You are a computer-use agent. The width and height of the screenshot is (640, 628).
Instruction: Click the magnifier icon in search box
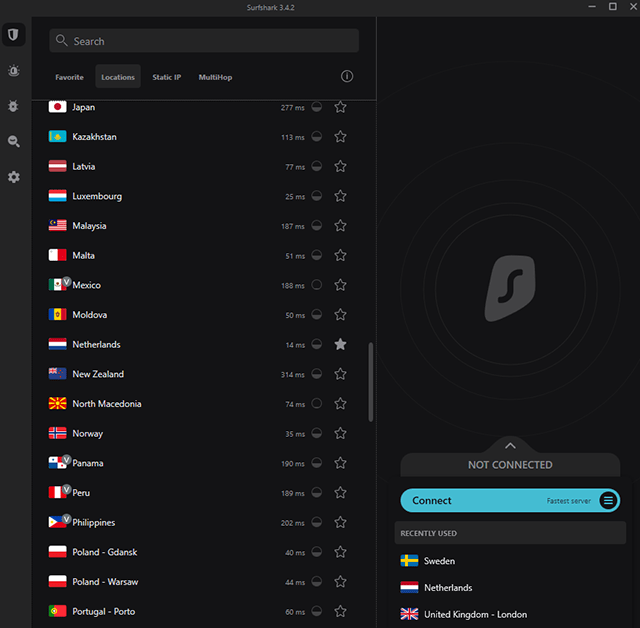click(x=62, y=40)
